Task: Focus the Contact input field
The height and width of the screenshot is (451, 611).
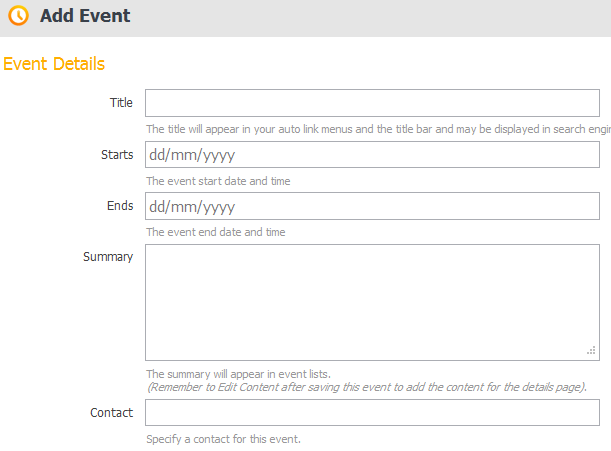Action: click(x=372, y=413)
